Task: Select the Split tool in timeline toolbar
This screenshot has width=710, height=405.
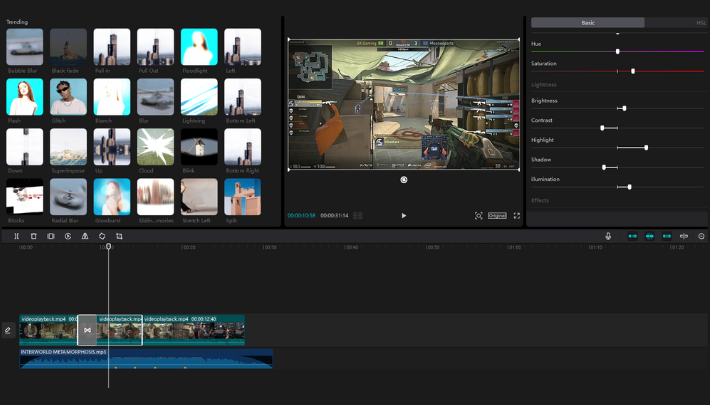Action: pyautogui.click(x=16, y=236)
